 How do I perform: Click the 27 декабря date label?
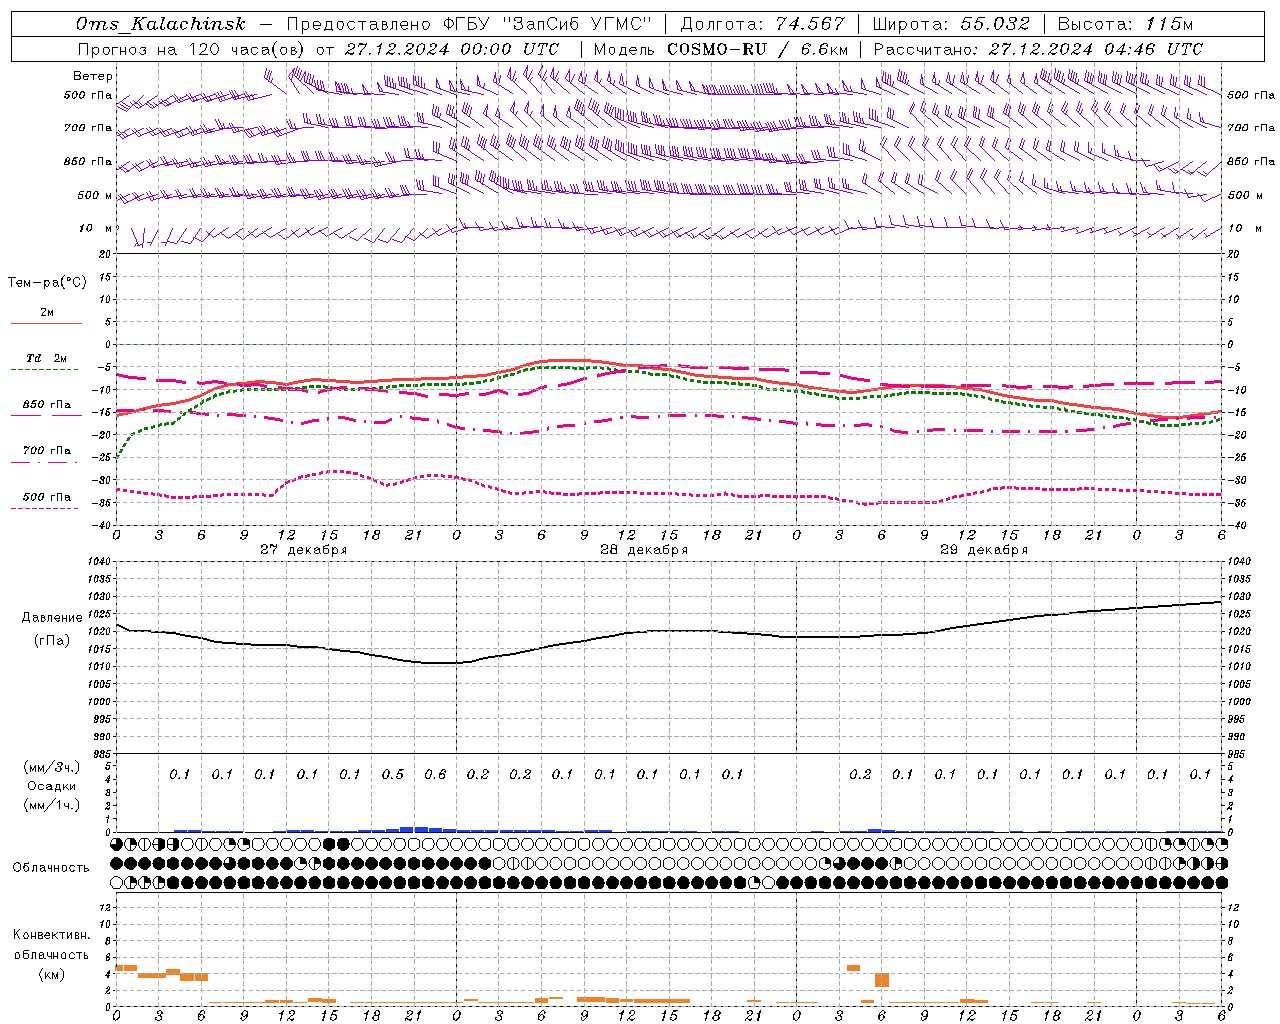[x=304, y=550]
